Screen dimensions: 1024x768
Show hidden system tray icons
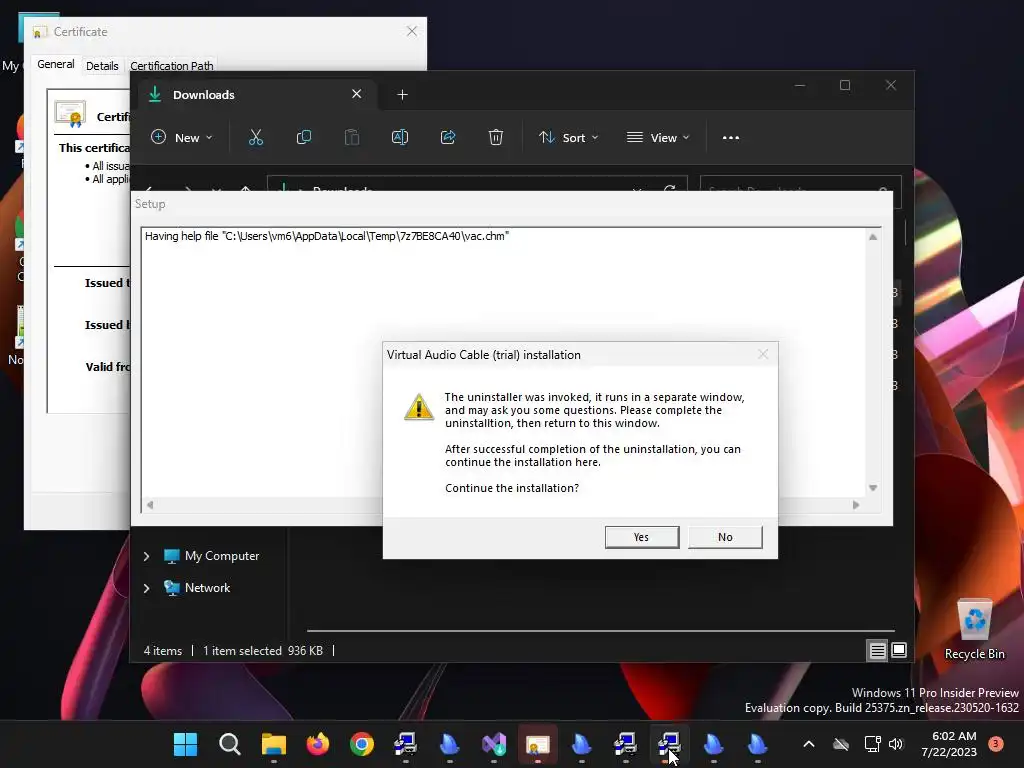pyautogui.click(x=808, y=744)
